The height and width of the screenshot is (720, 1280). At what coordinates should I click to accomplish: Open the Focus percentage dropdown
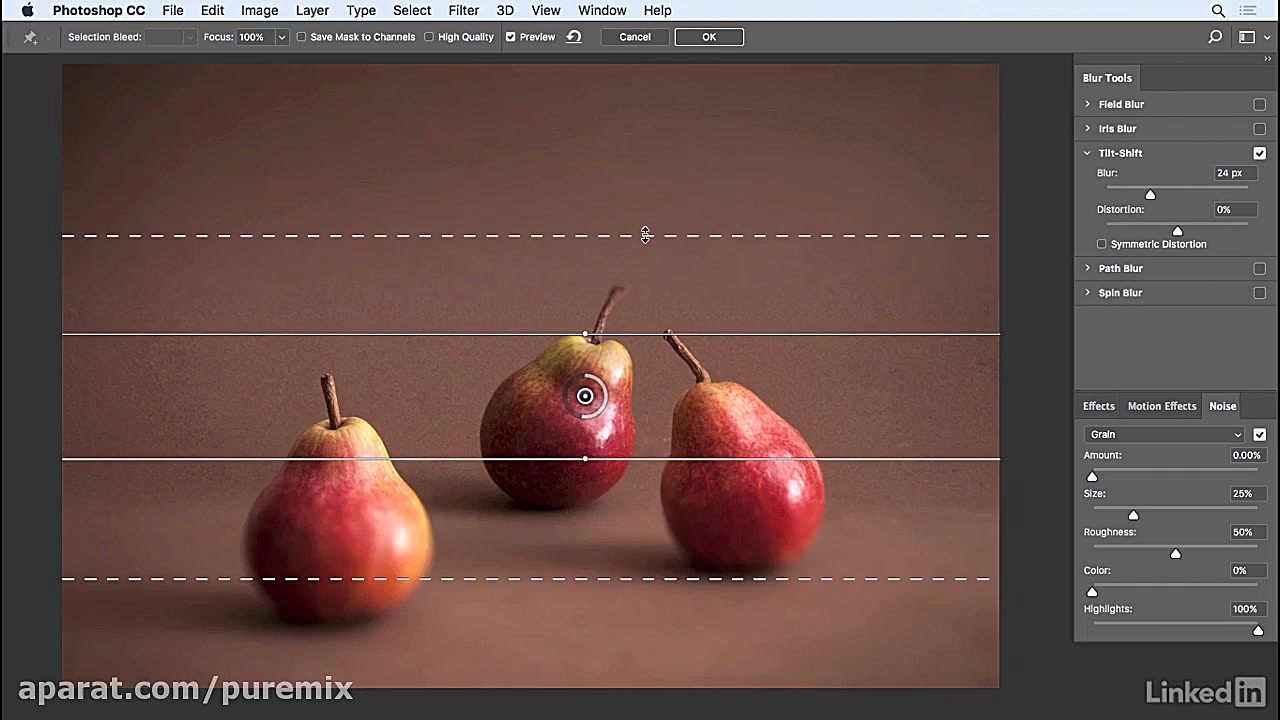pyautogui.click(x=281, y=37)
